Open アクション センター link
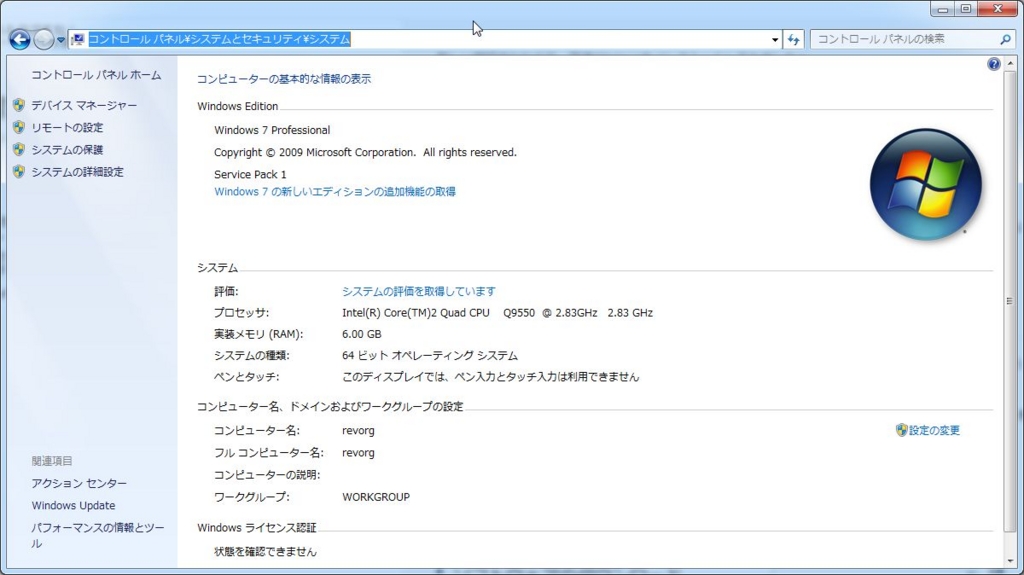 point(79,484)
